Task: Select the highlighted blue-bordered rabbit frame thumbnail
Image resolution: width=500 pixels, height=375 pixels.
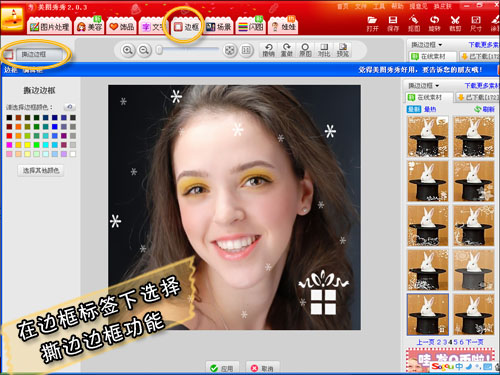Action: click(428, 314)
